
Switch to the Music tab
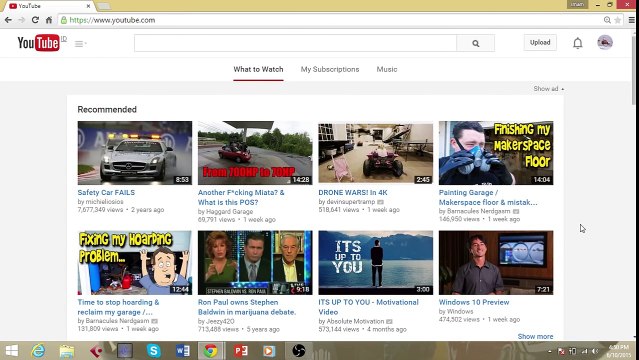click(387, 69)
